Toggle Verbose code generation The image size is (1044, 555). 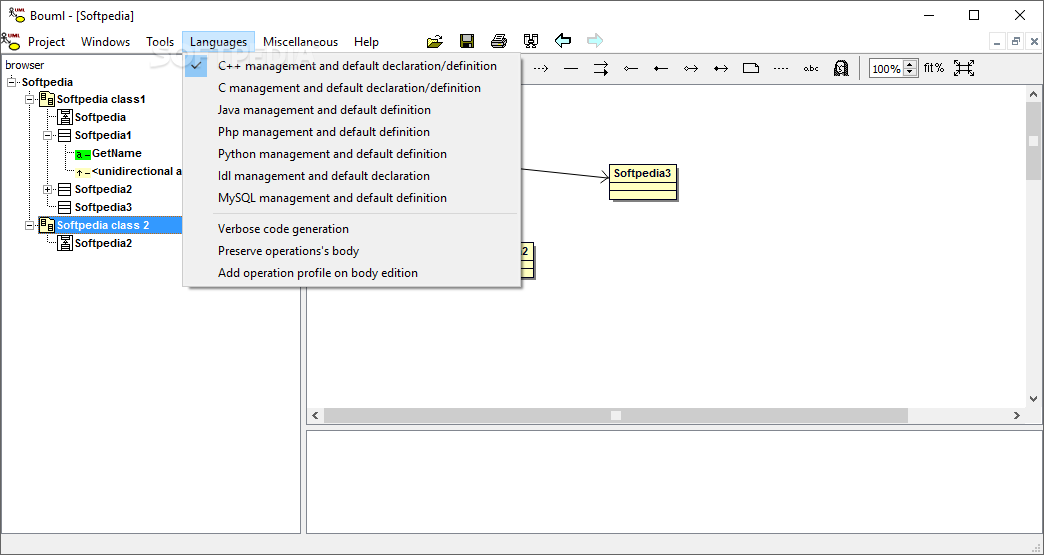(x=352, y=229)
